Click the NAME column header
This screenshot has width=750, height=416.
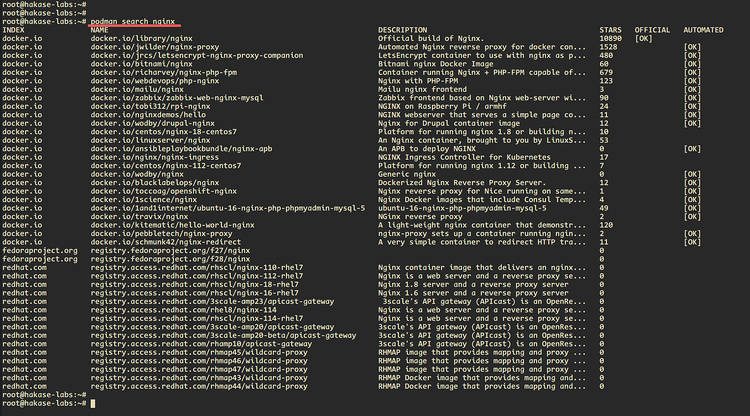pos(99,30)
